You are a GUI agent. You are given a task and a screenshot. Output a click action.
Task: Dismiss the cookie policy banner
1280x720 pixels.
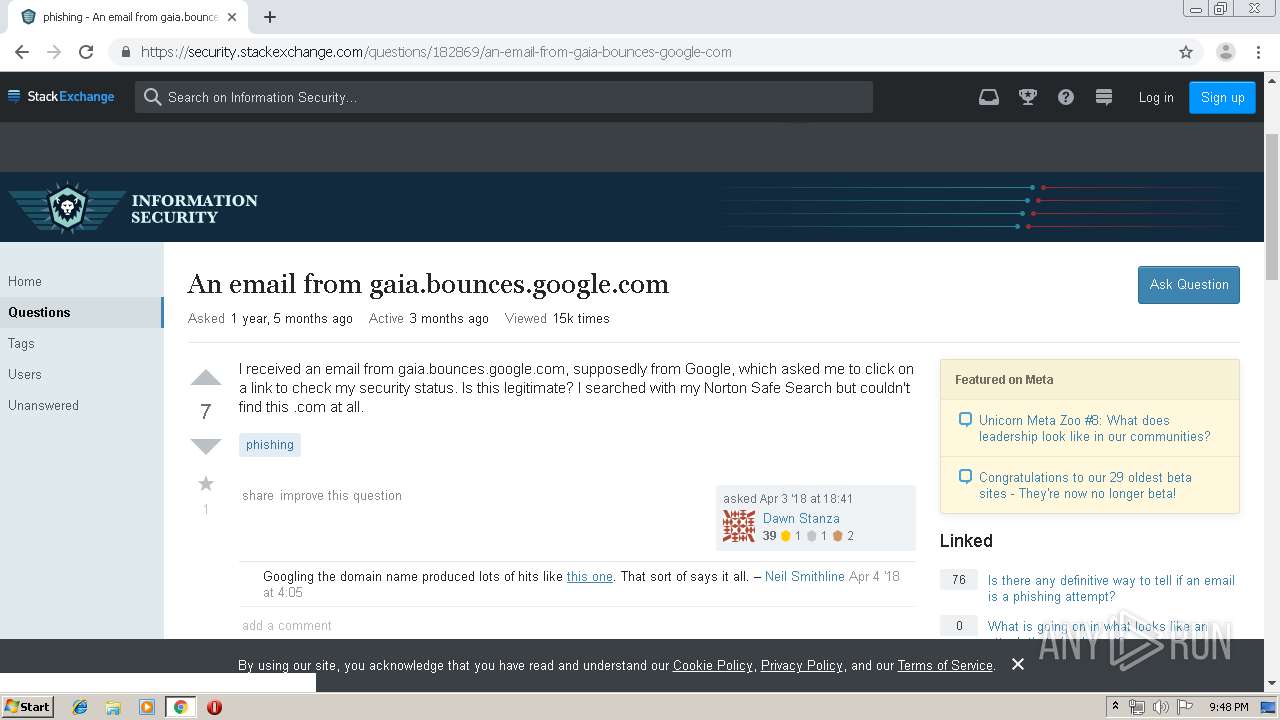tap(1017, 664)
